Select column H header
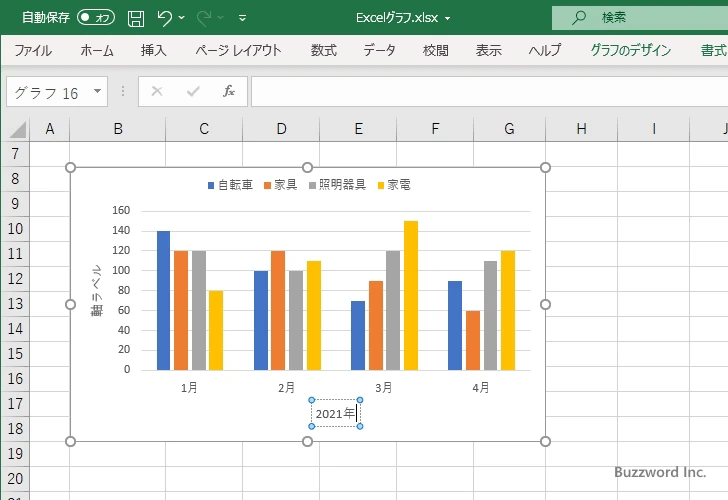728x500 pixels. 581,129
